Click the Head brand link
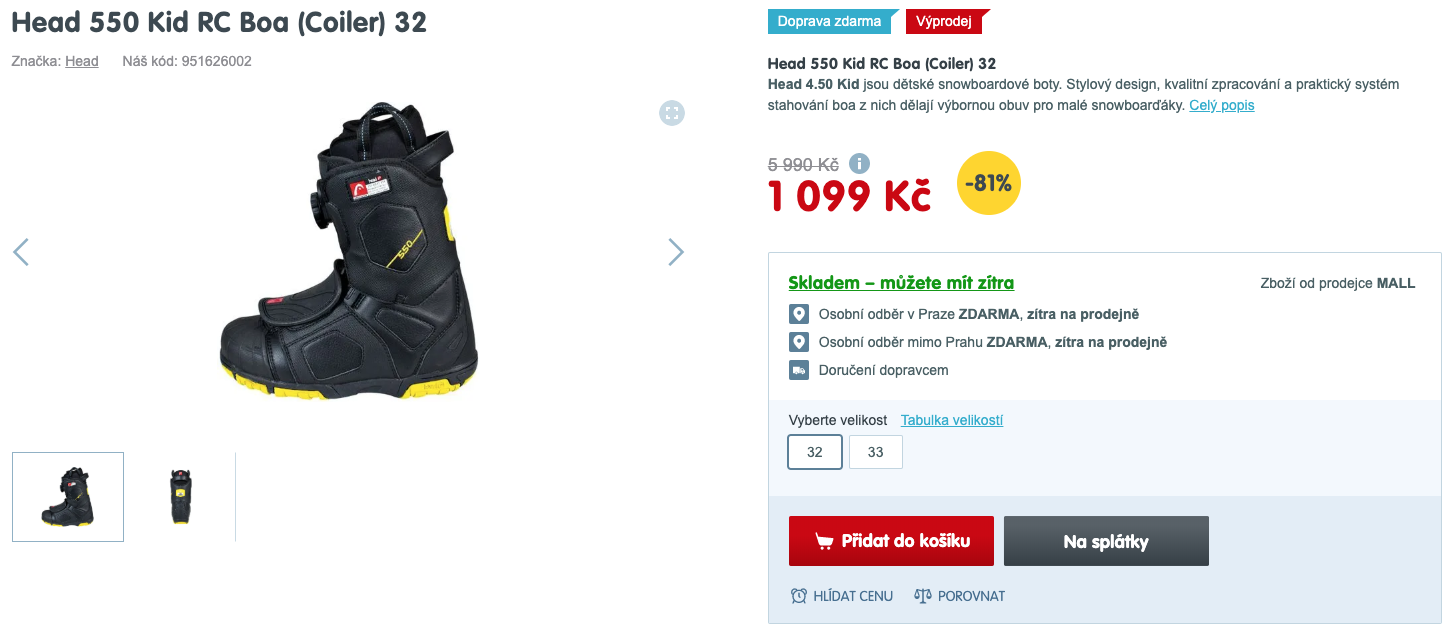1449x631 pixels. pos(82,61)
